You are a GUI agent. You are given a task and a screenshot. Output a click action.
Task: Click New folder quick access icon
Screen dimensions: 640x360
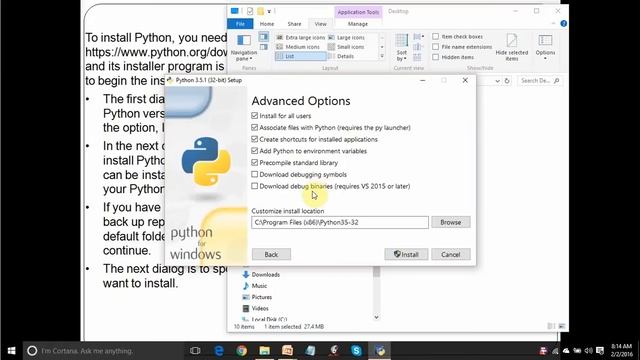(260, 11)
